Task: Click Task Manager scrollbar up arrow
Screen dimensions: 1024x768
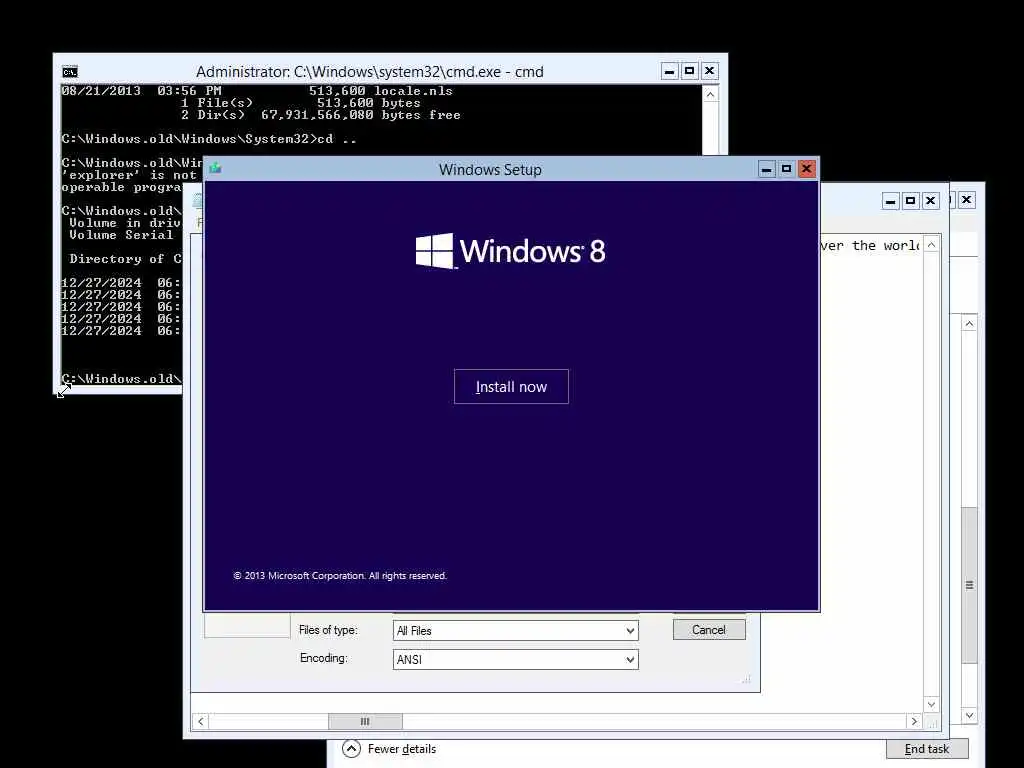Action: 970,324
